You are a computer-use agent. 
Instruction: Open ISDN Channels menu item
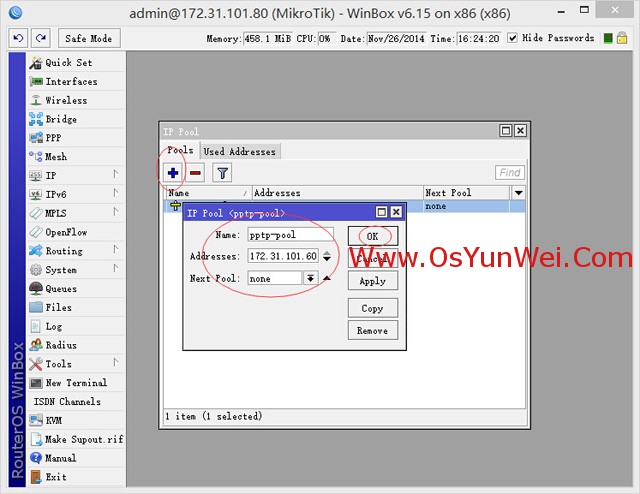tap(76, 401)
